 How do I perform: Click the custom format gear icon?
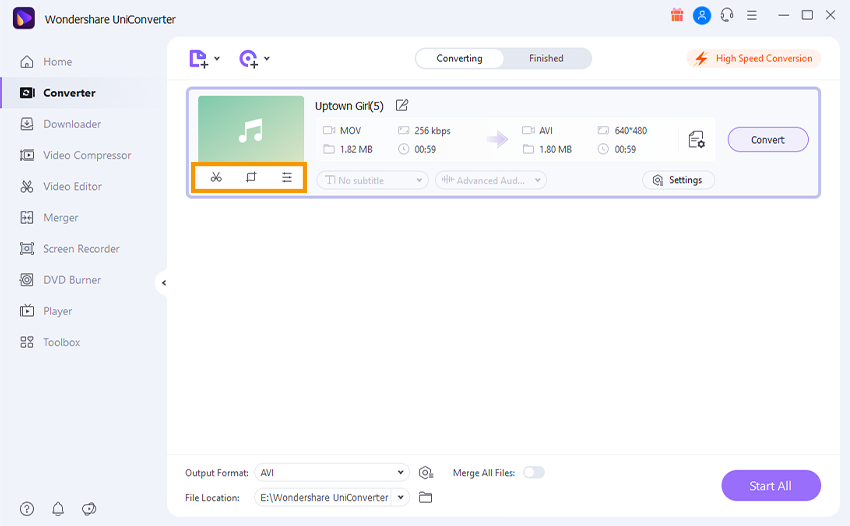click(x=426, y=473)
